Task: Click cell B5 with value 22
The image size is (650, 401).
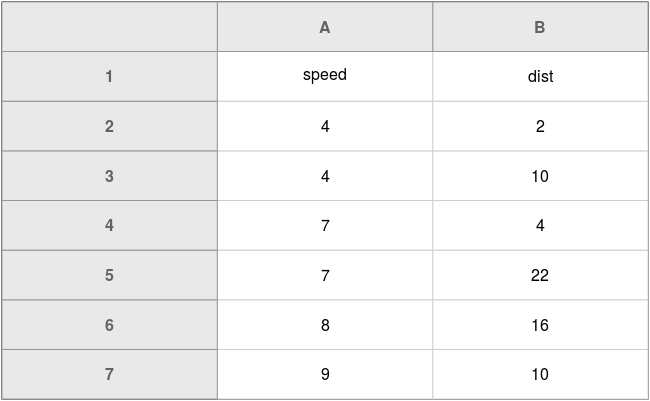Action: (x=540, y=276)
